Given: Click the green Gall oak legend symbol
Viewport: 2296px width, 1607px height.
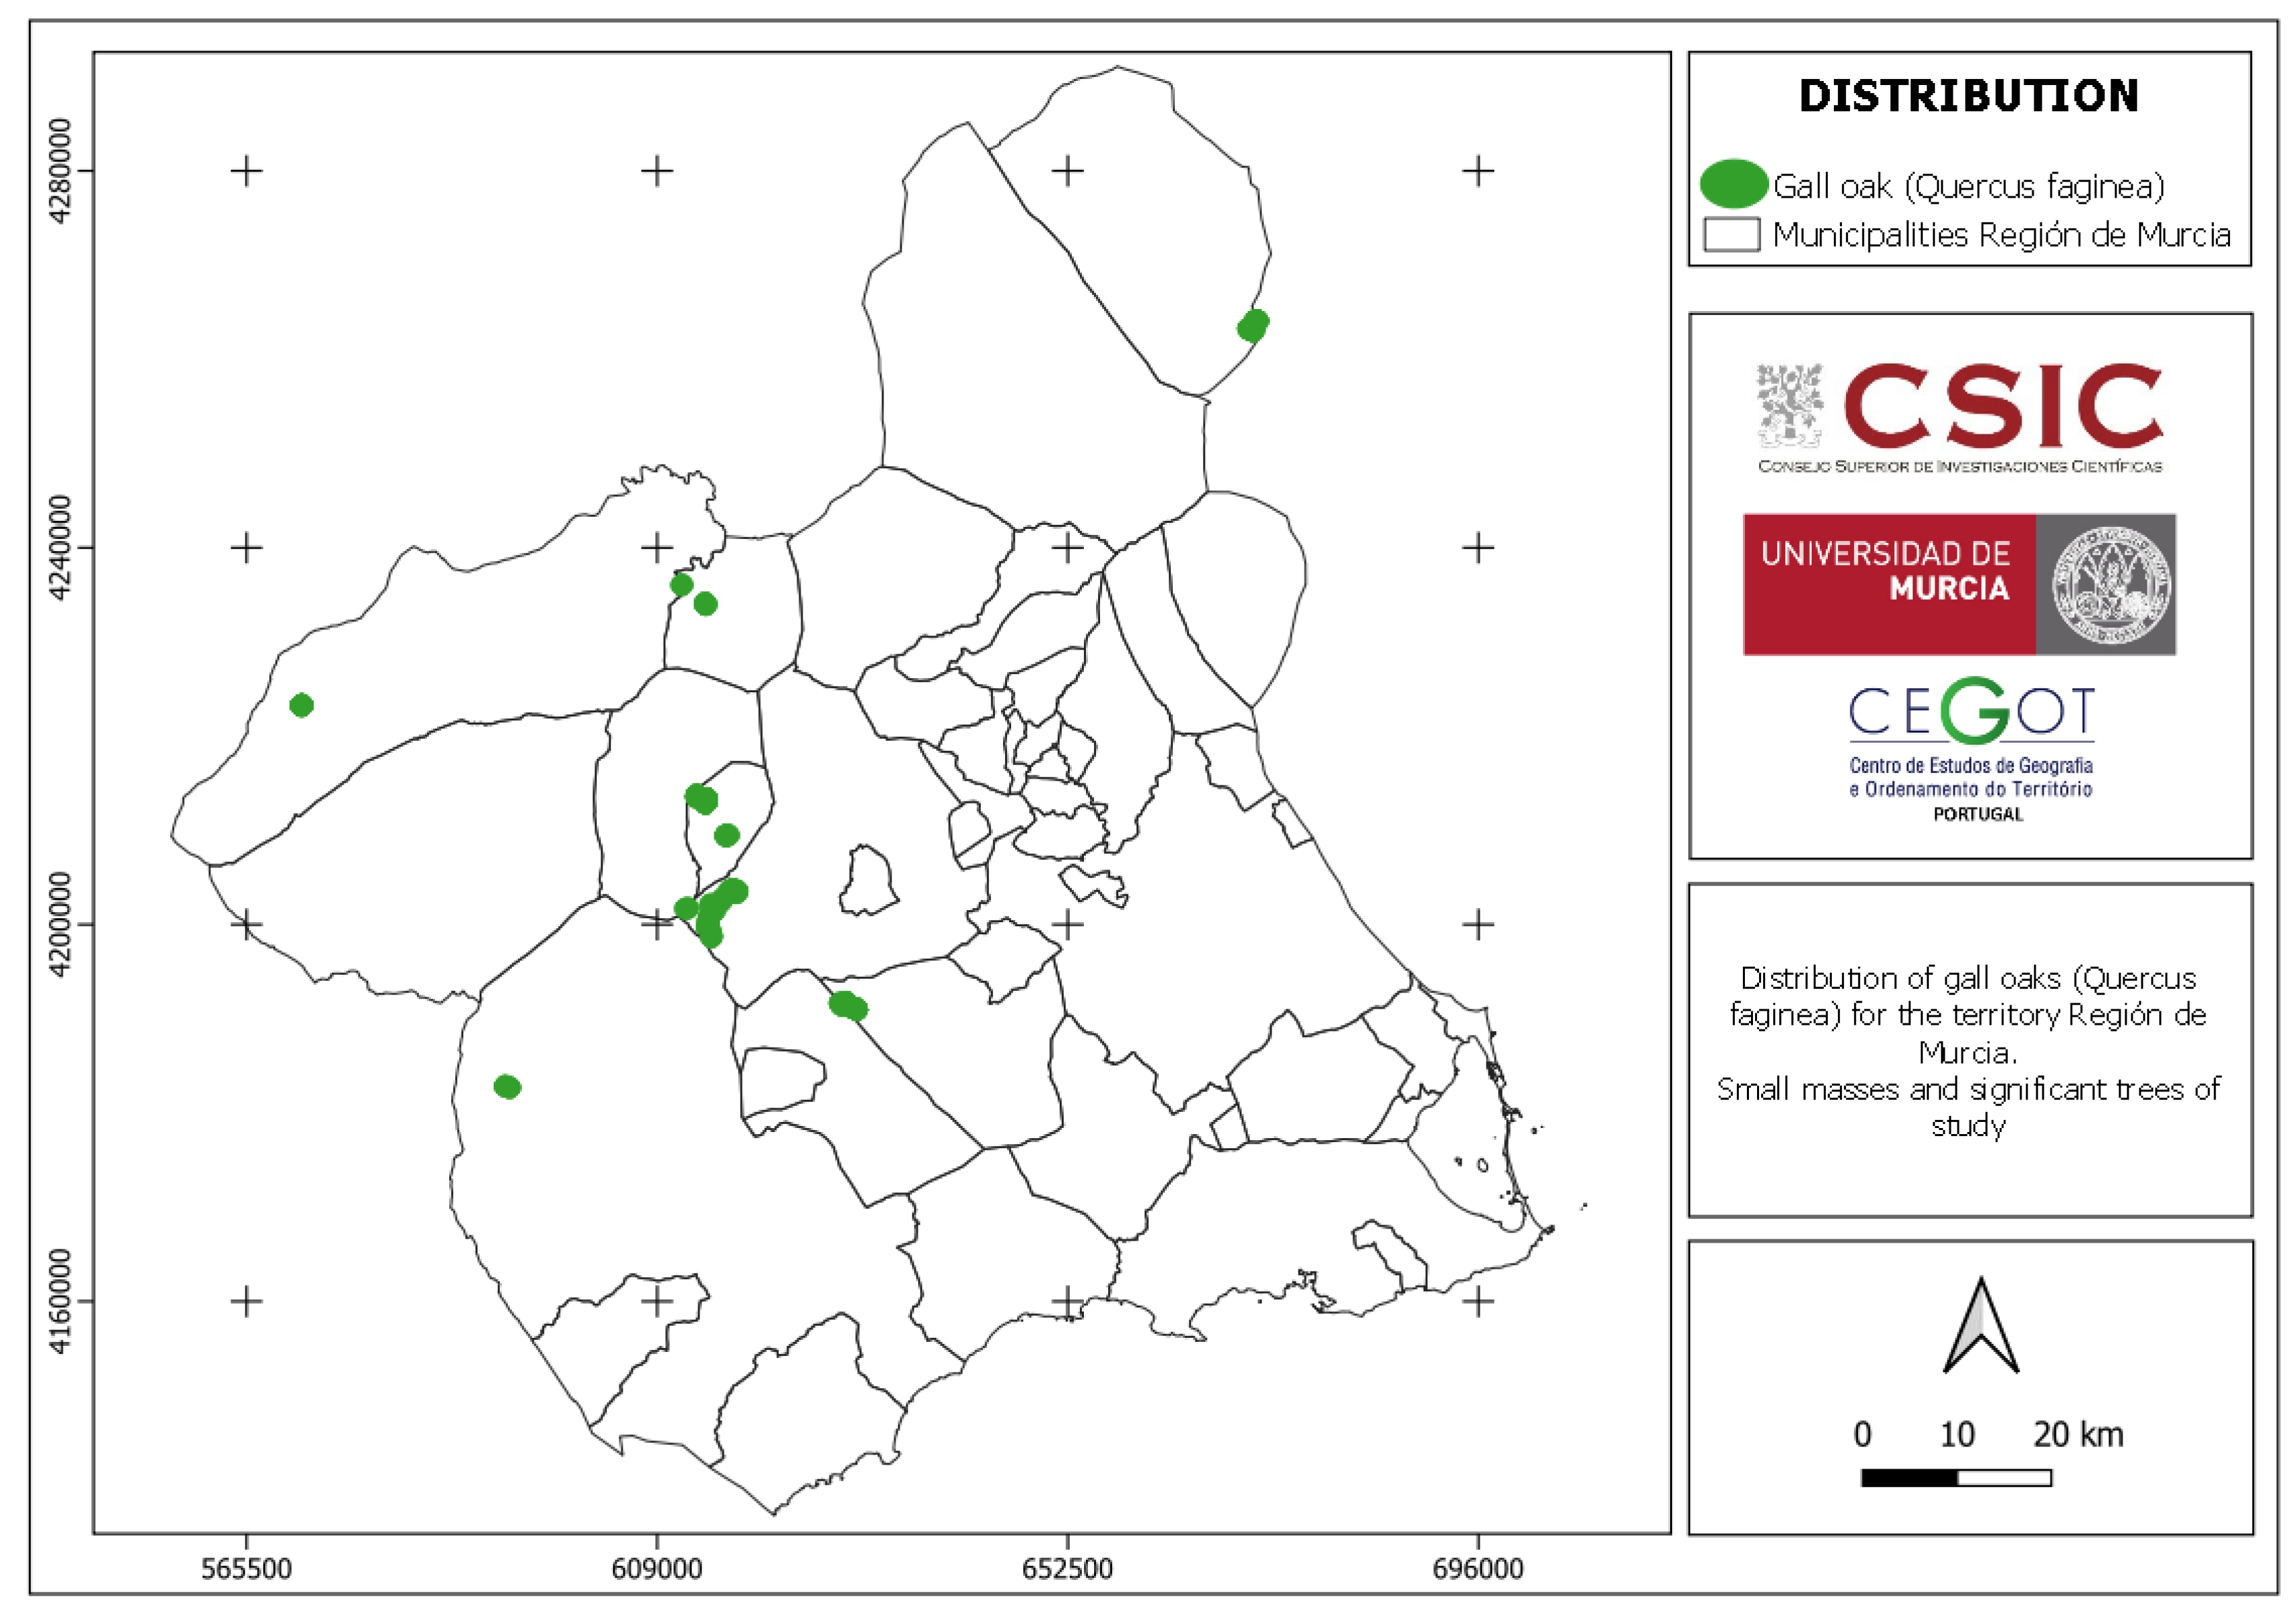Looking at the screenshot, I should click(x=1733, y=184).
